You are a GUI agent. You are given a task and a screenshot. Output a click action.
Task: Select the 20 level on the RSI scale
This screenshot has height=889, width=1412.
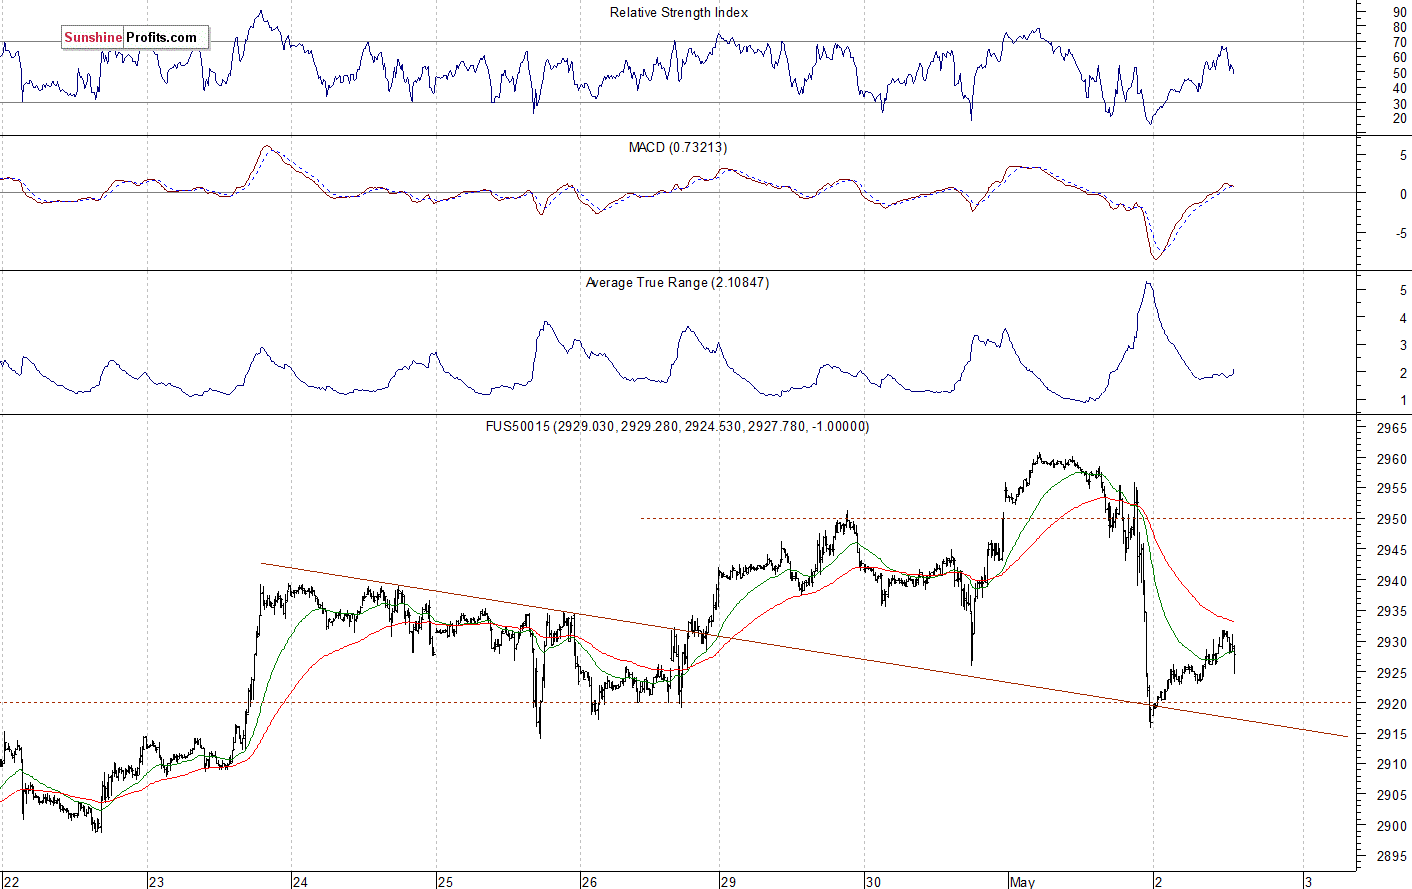(x=1399, y=119)
